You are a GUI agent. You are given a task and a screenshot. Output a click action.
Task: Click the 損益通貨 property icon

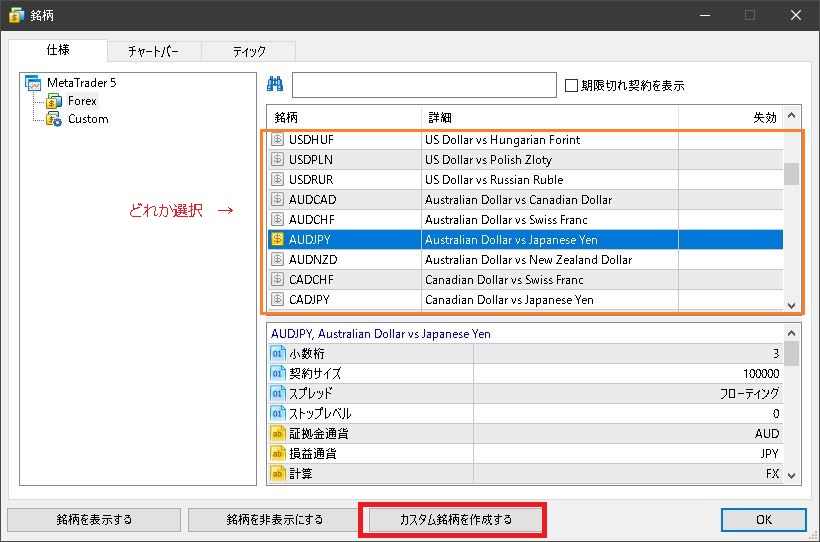point(278,454)
